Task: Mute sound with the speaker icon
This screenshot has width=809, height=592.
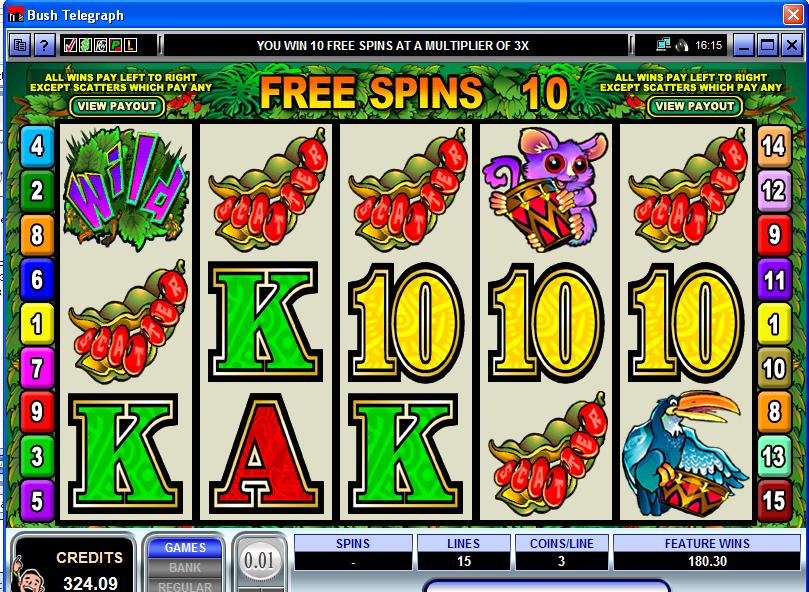Action: [682, 45]
